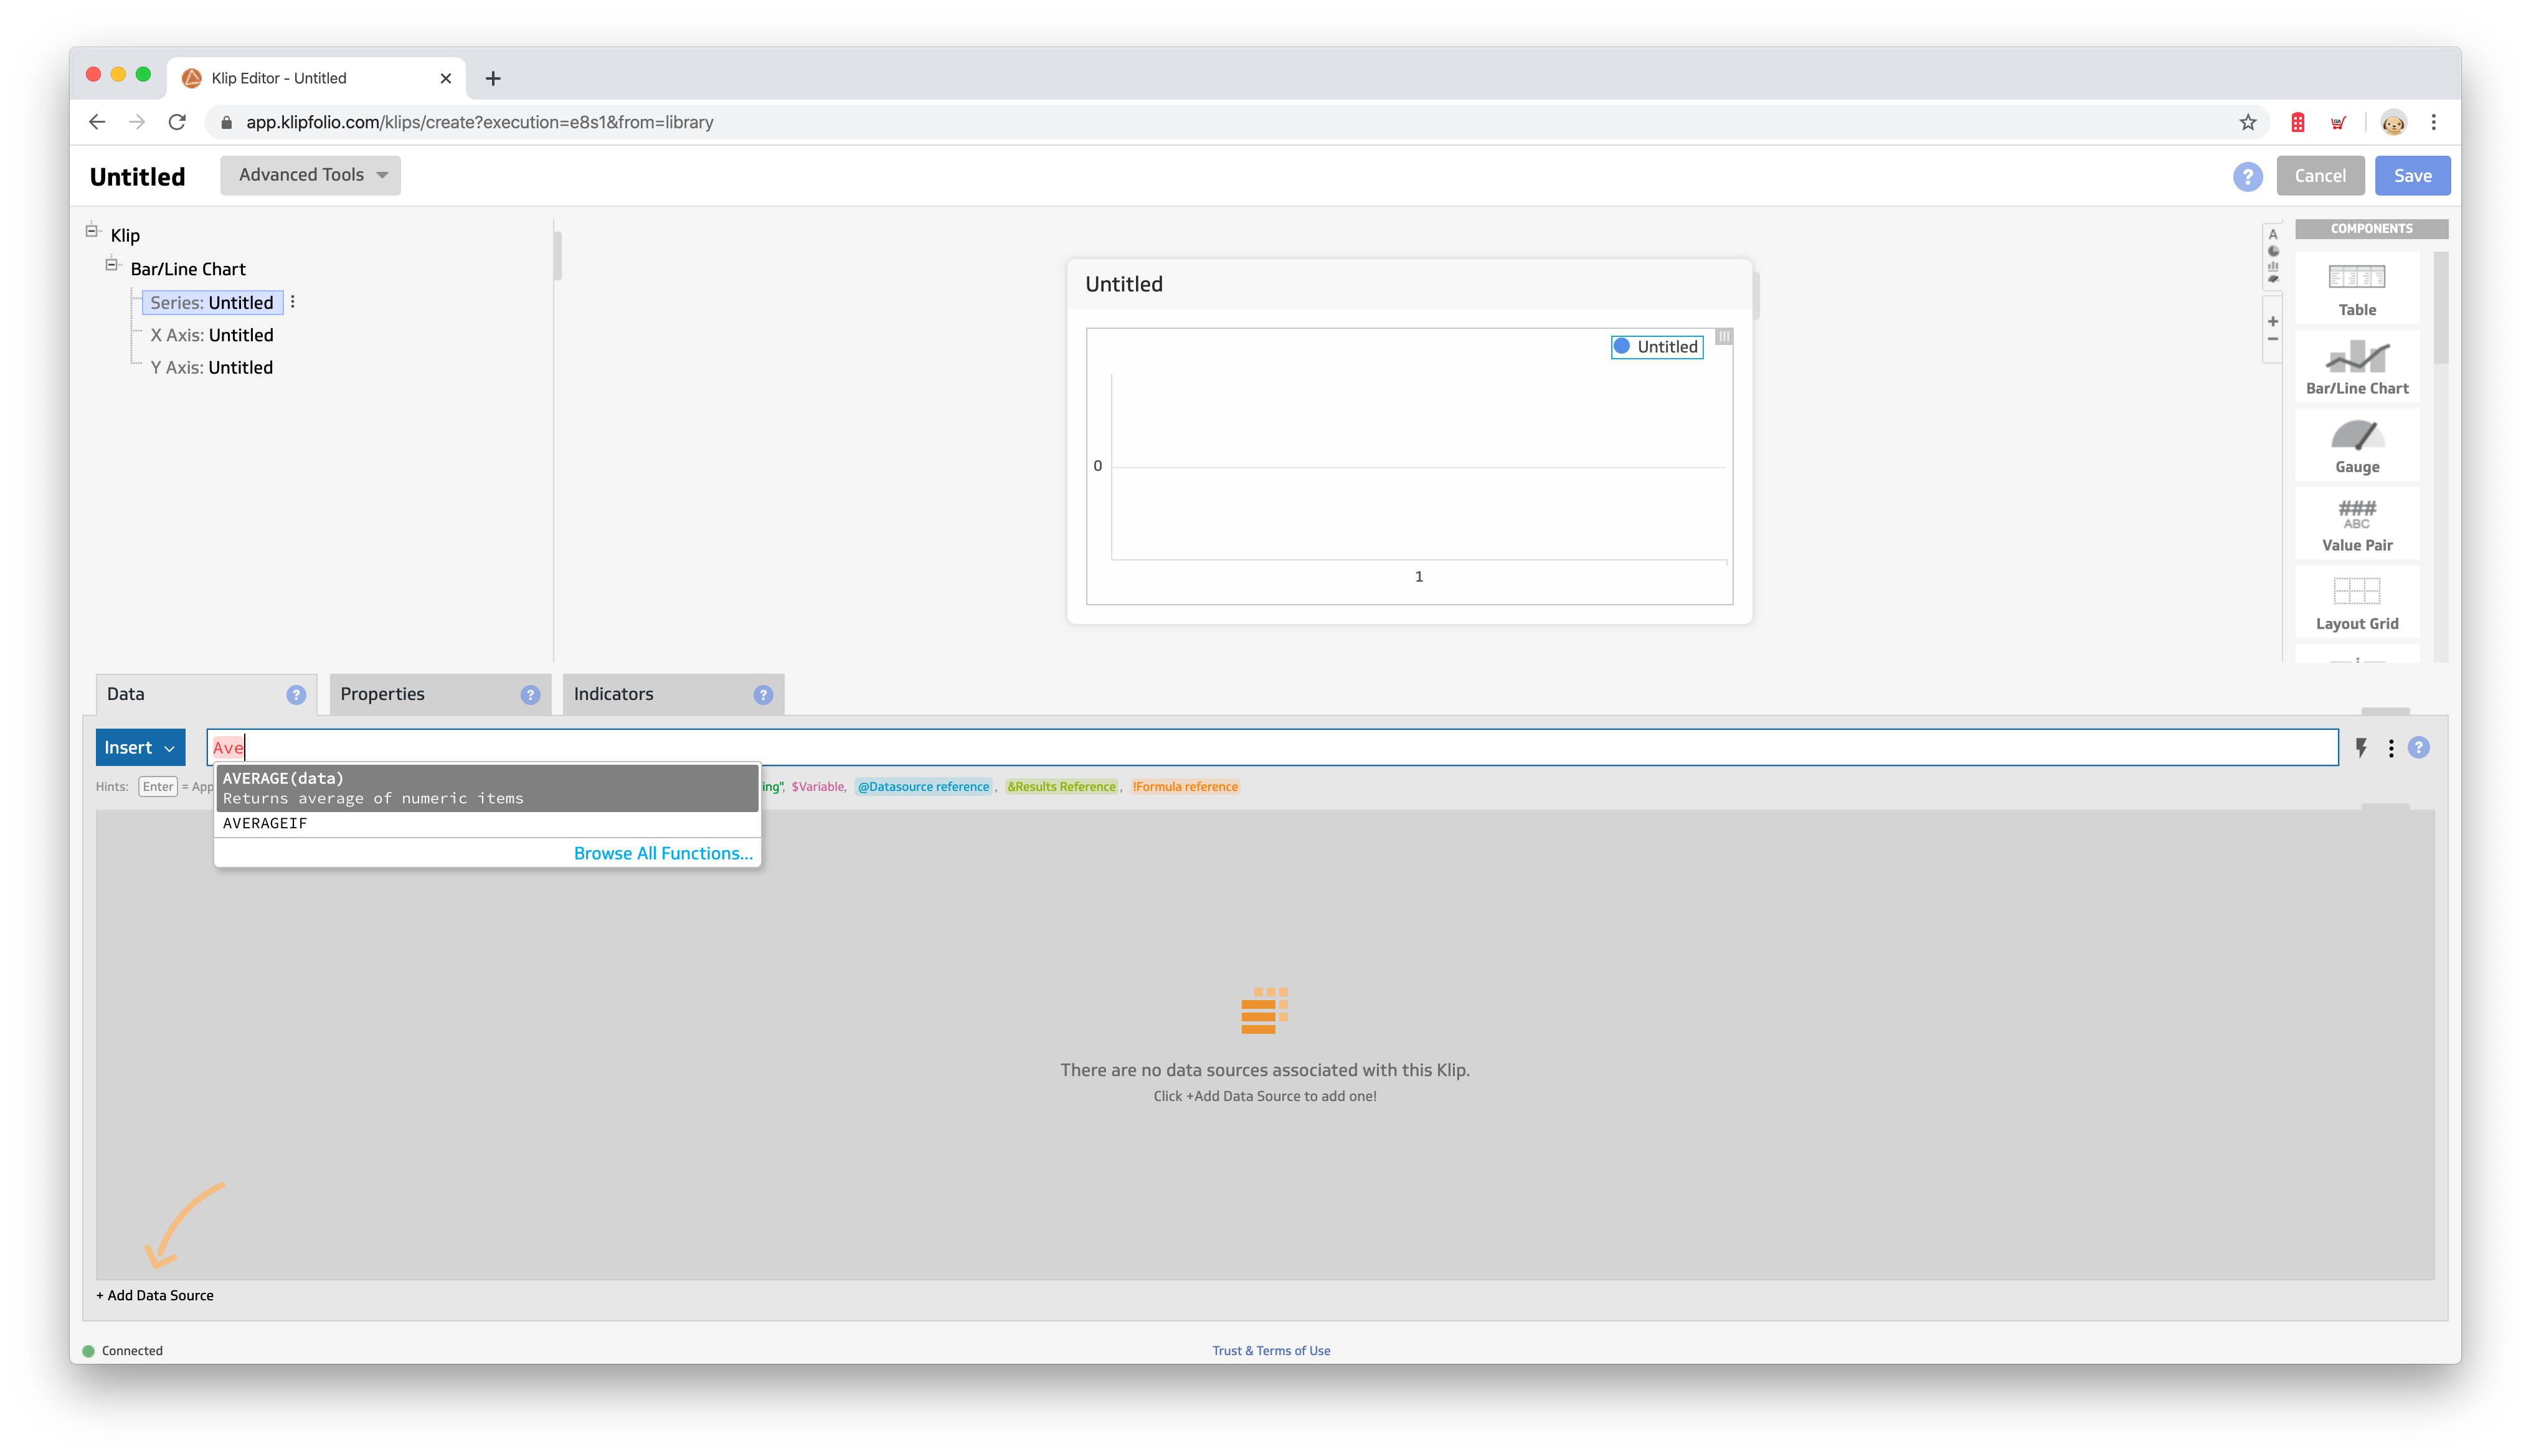Open the formula bar three-dot options menu
This screenshot has width=2531, height=1456.
tap(2390, 748)
